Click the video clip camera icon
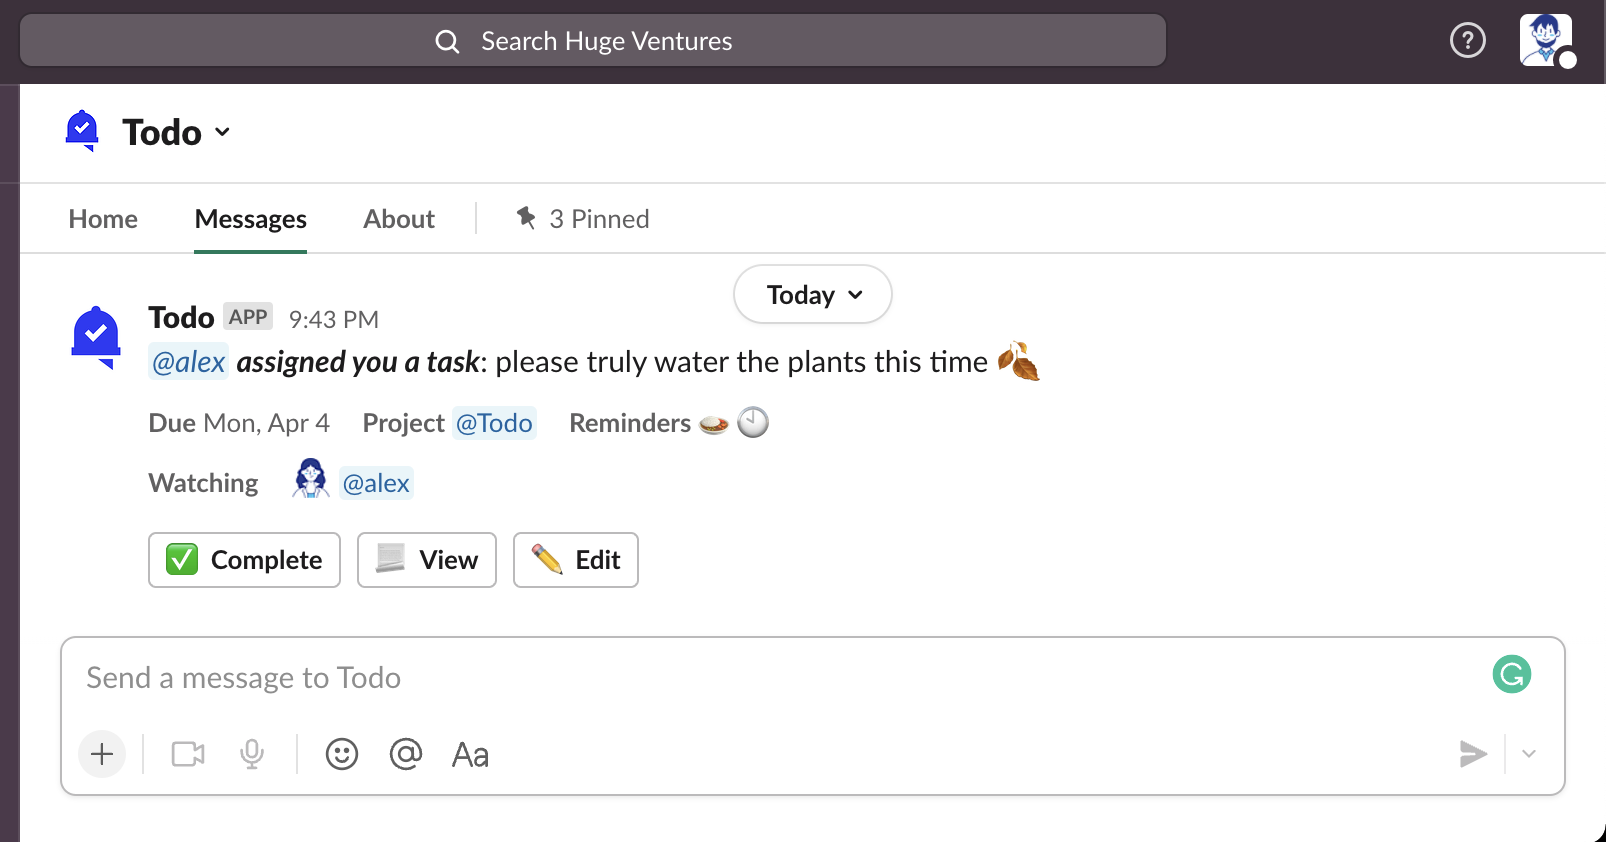The width and height of the screenshot is (1606, 842). (188, 754)
